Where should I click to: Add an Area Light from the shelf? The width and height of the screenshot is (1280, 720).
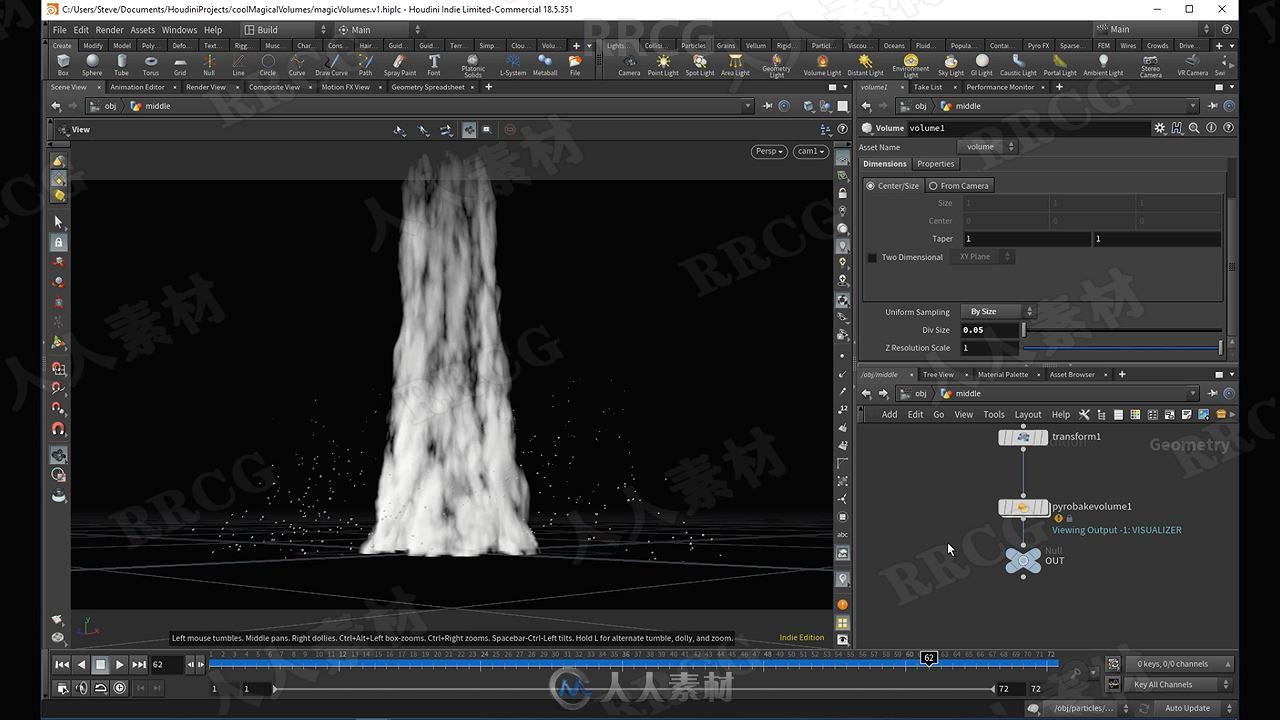click(735, 65)
